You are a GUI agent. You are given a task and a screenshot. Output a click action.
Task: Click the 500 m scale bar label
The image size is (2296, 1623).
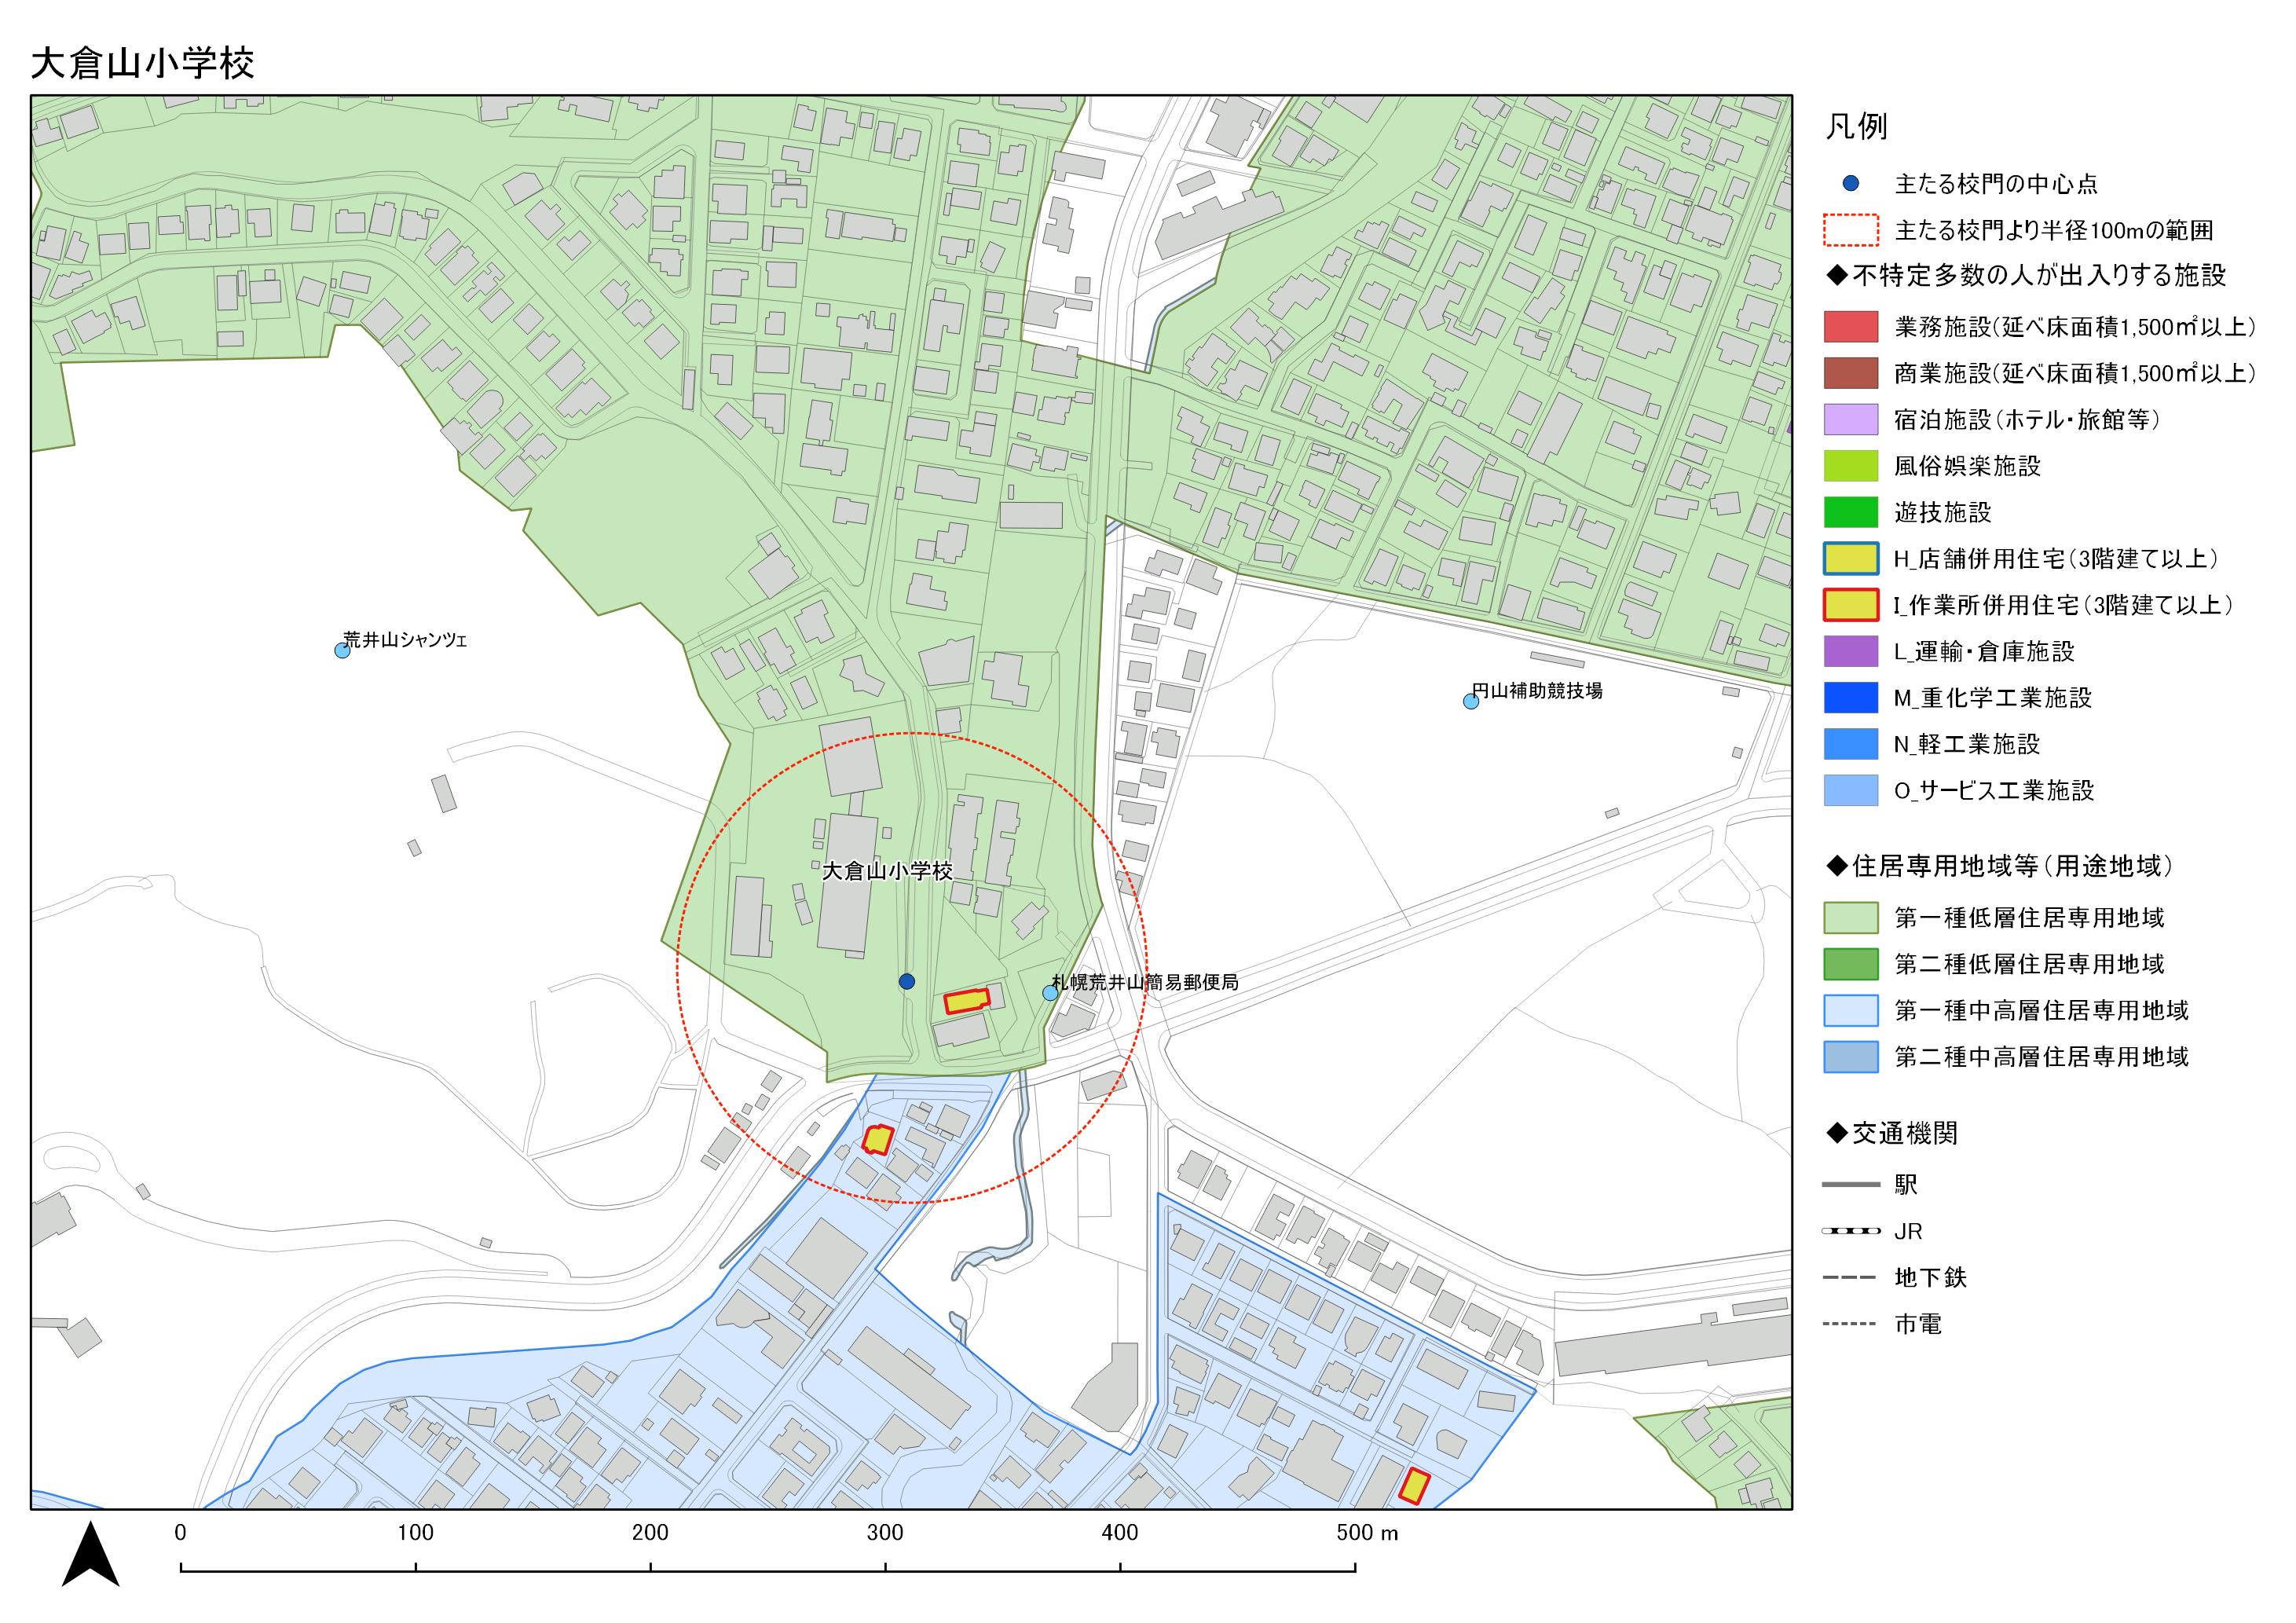click(1367, 1532)
